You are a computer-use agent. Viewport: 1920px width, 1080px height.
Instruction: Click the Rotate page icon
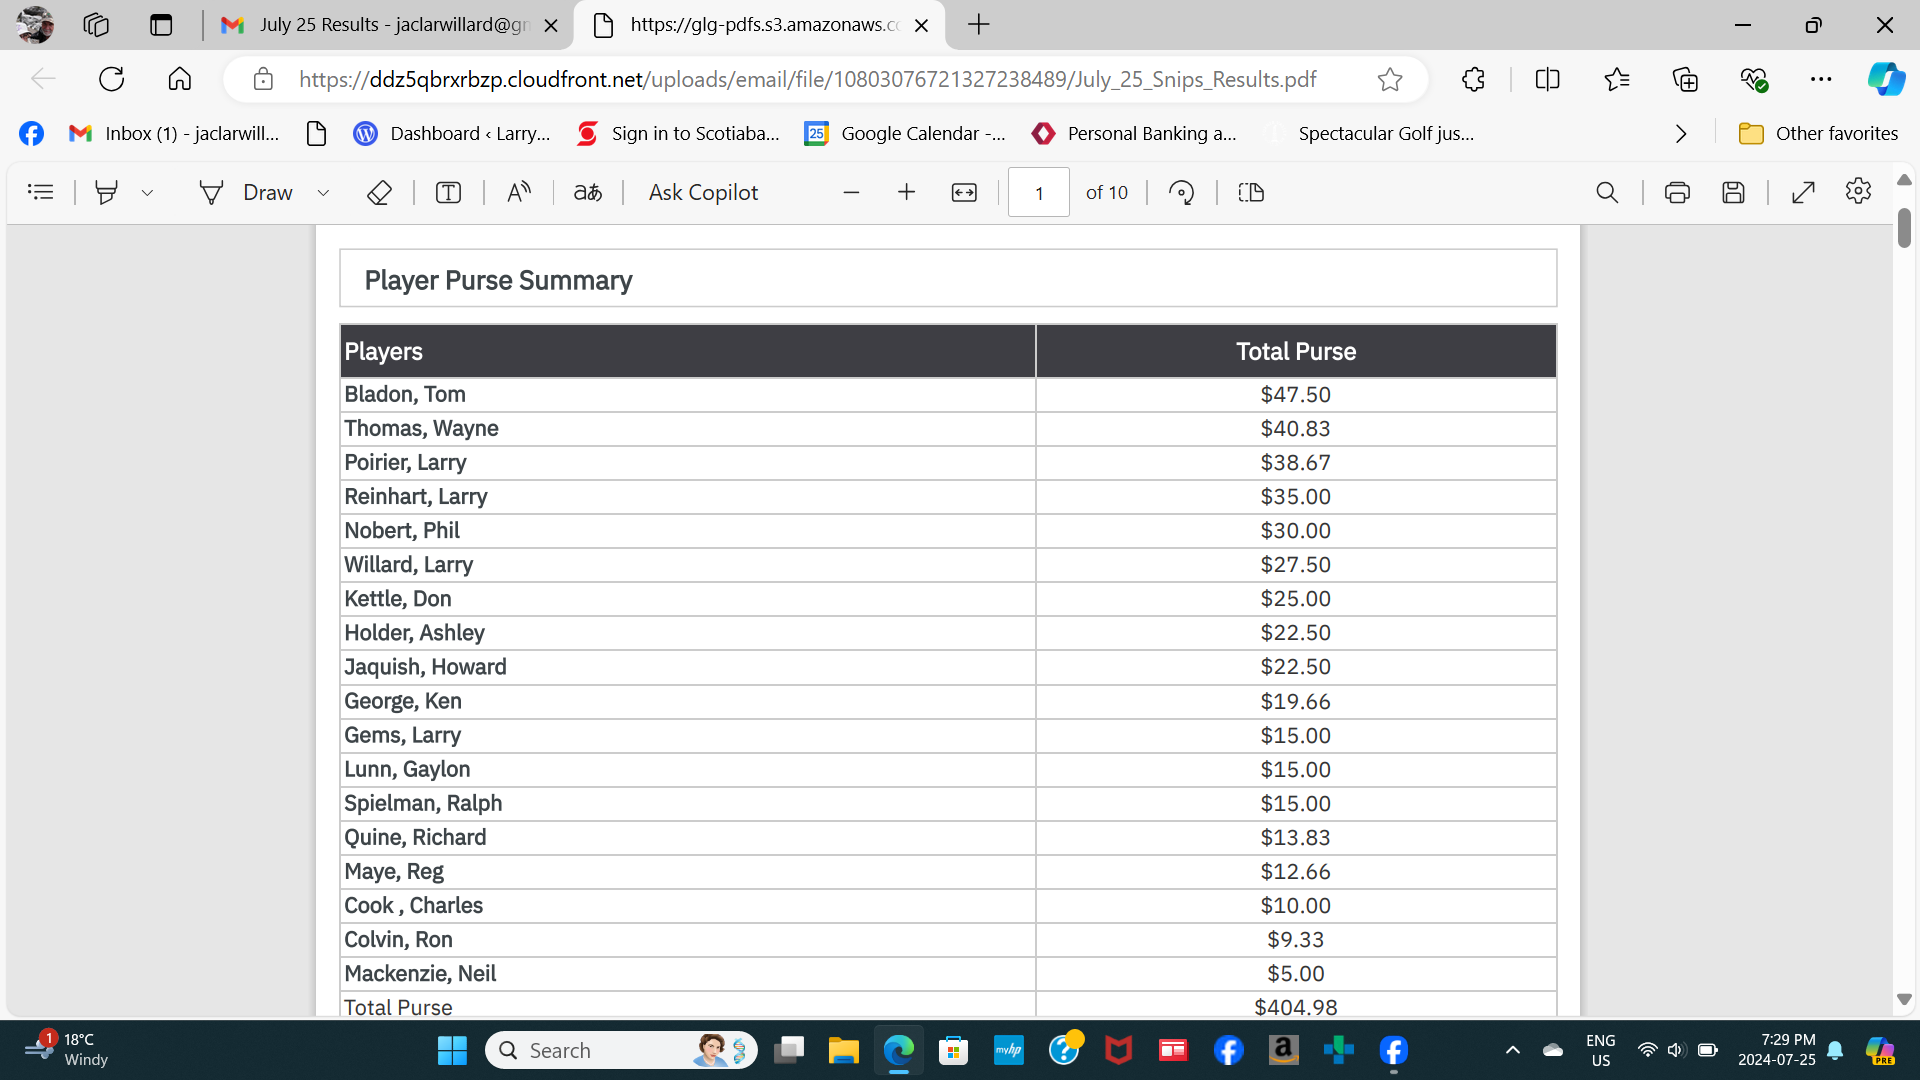pos(1181,192)
